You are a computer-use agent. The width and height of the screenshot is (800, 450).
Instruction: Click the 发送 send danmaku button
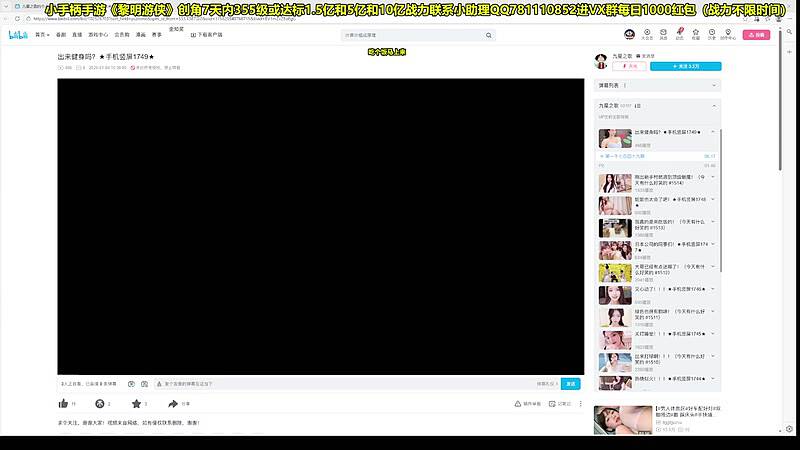click(x=570, y=383)
